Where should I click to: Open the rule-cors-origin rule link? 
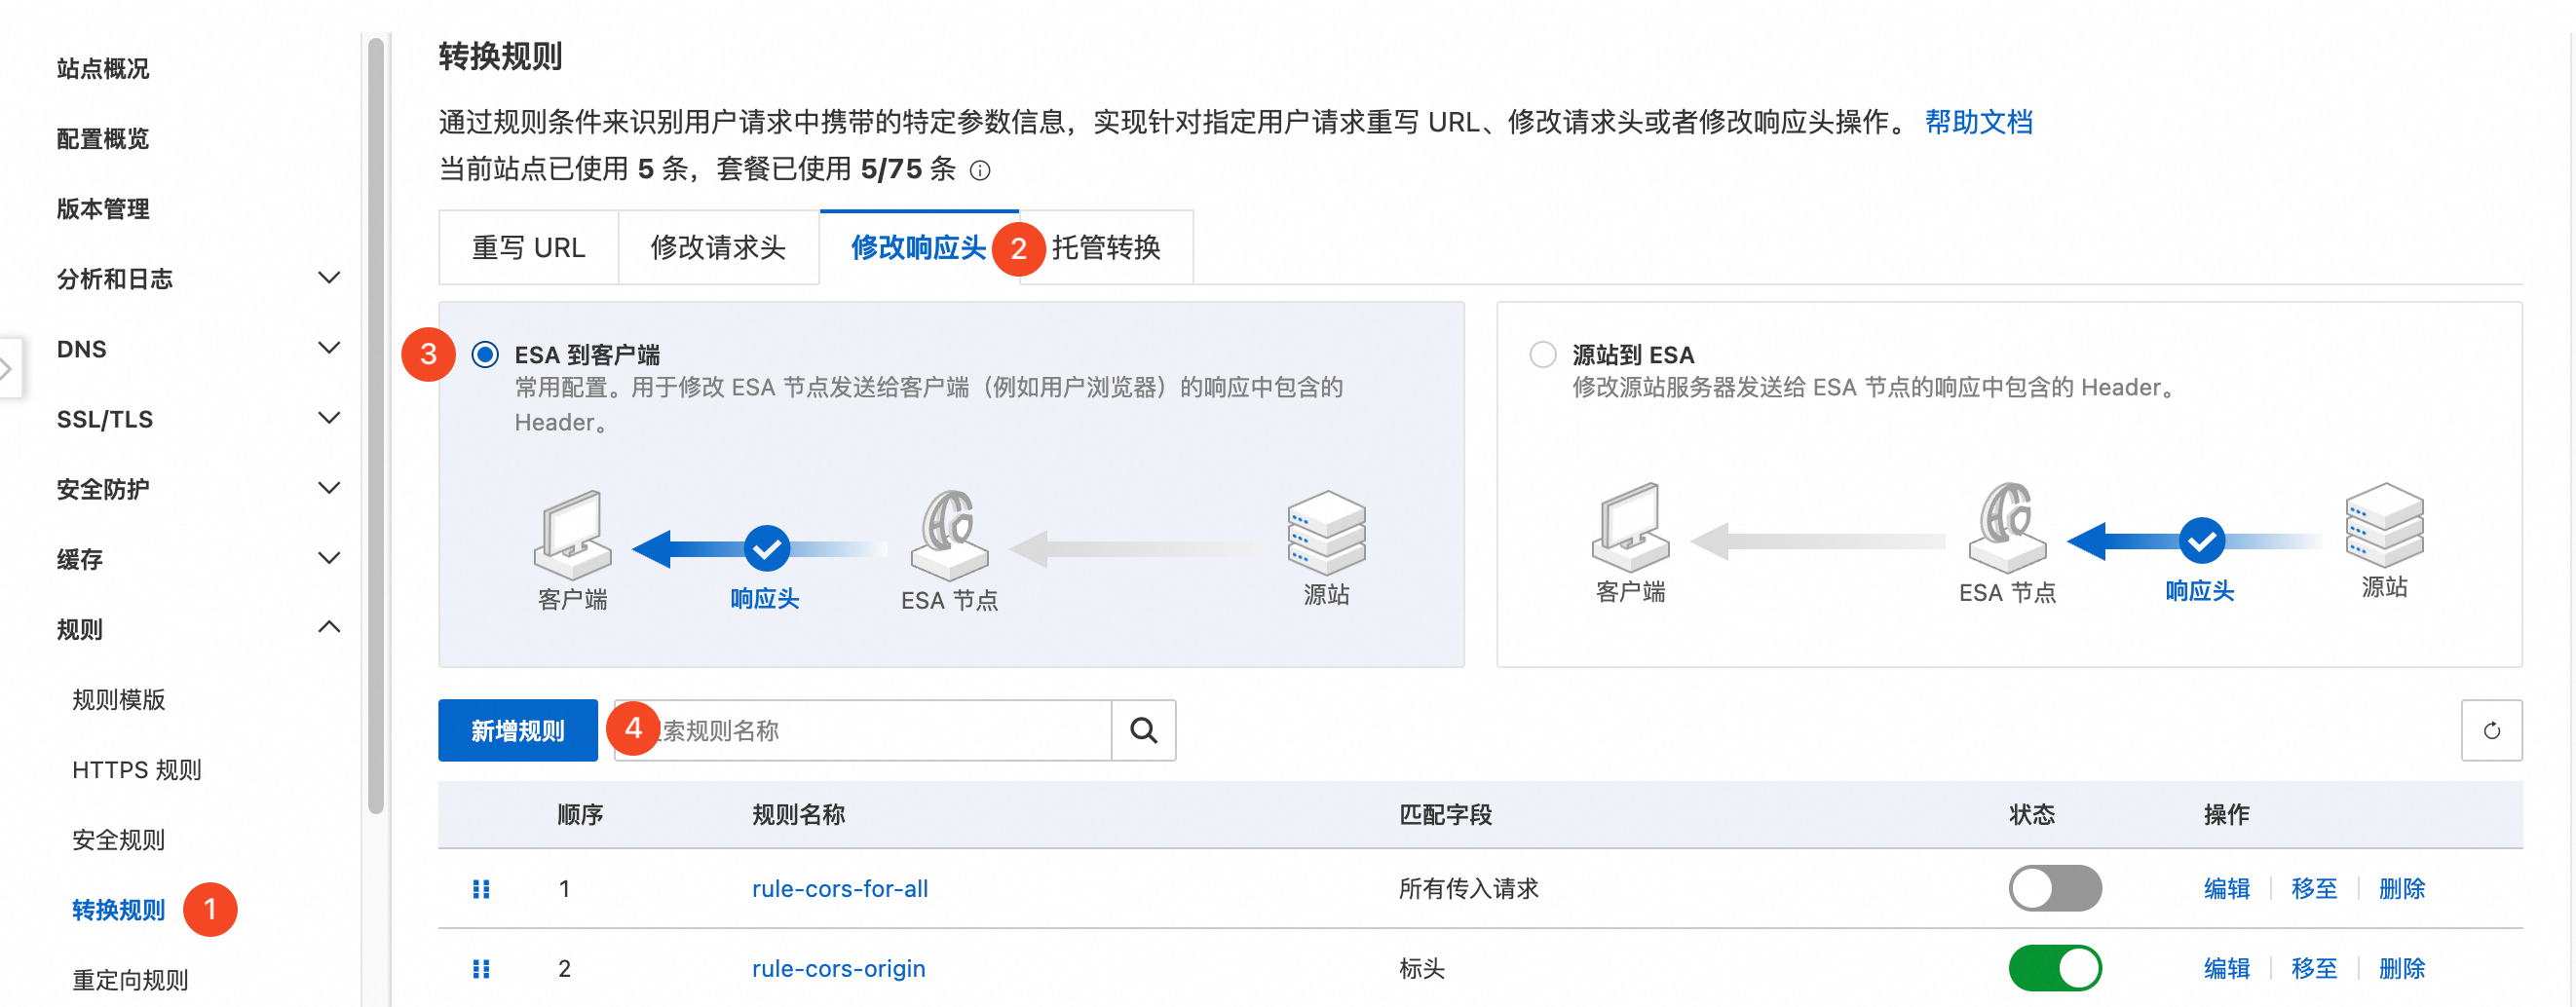tap(839, 968)
